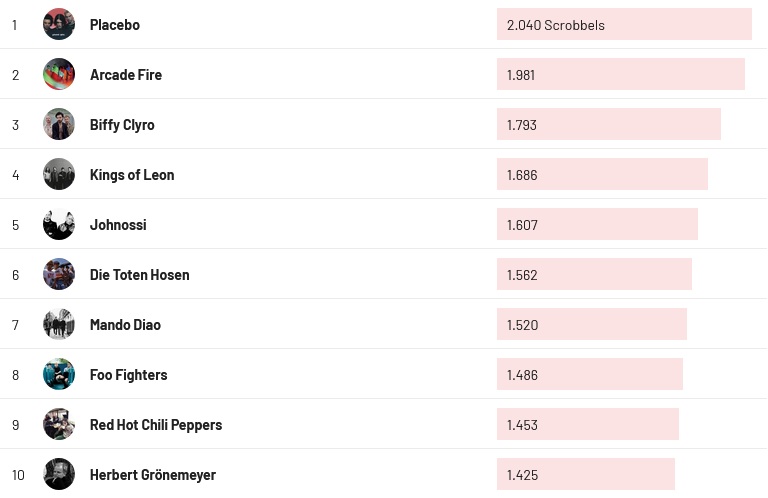The image size is (768, 498).
Task: Click Johnossi's black-and-white avatar
Action: [x=59, y=224]
